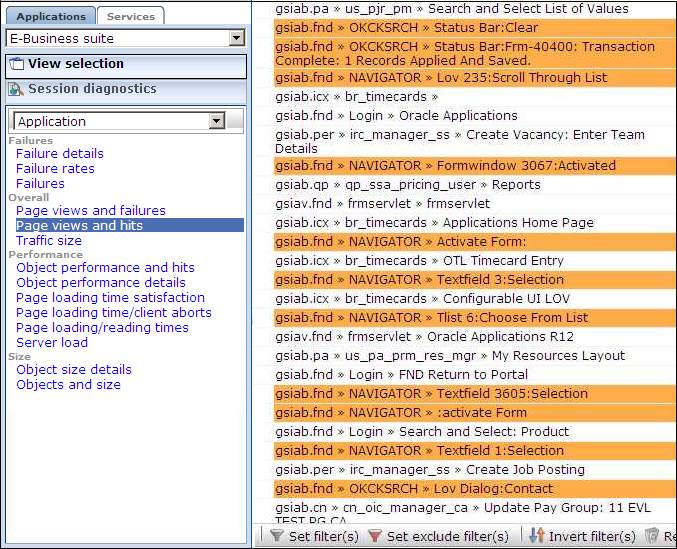This screenshot has height=549, width=677.
Task: Select row 'gsiav.fnd » frmservlet » frmservlet'
Action: 475,204
